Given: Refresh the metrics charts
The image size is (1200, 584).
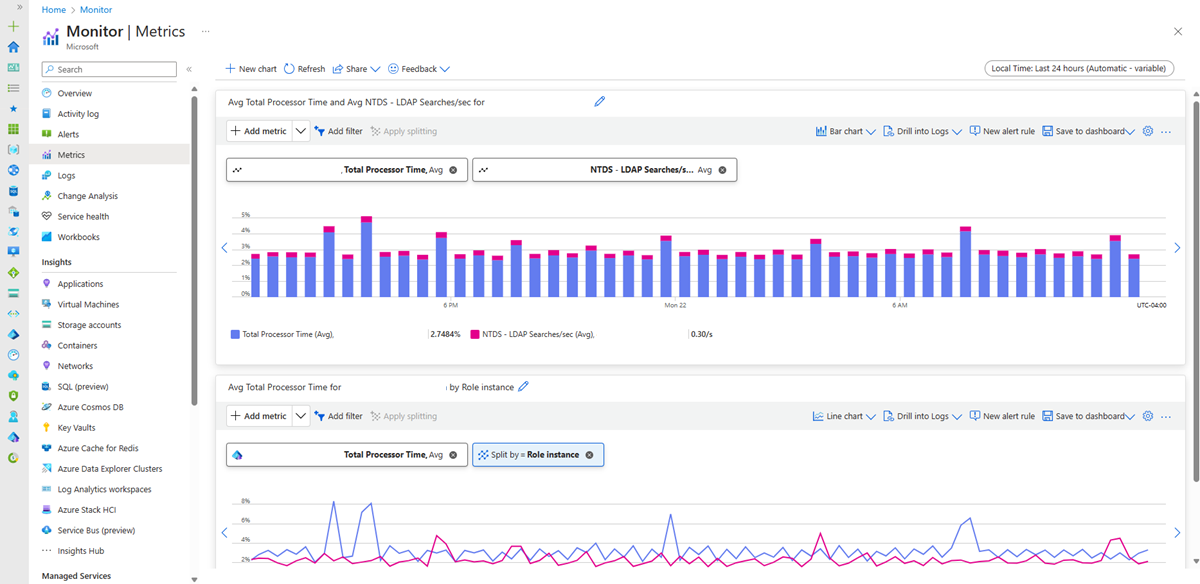Looking at the screenshot, I should pyautogui.click(x=305, y=69).
